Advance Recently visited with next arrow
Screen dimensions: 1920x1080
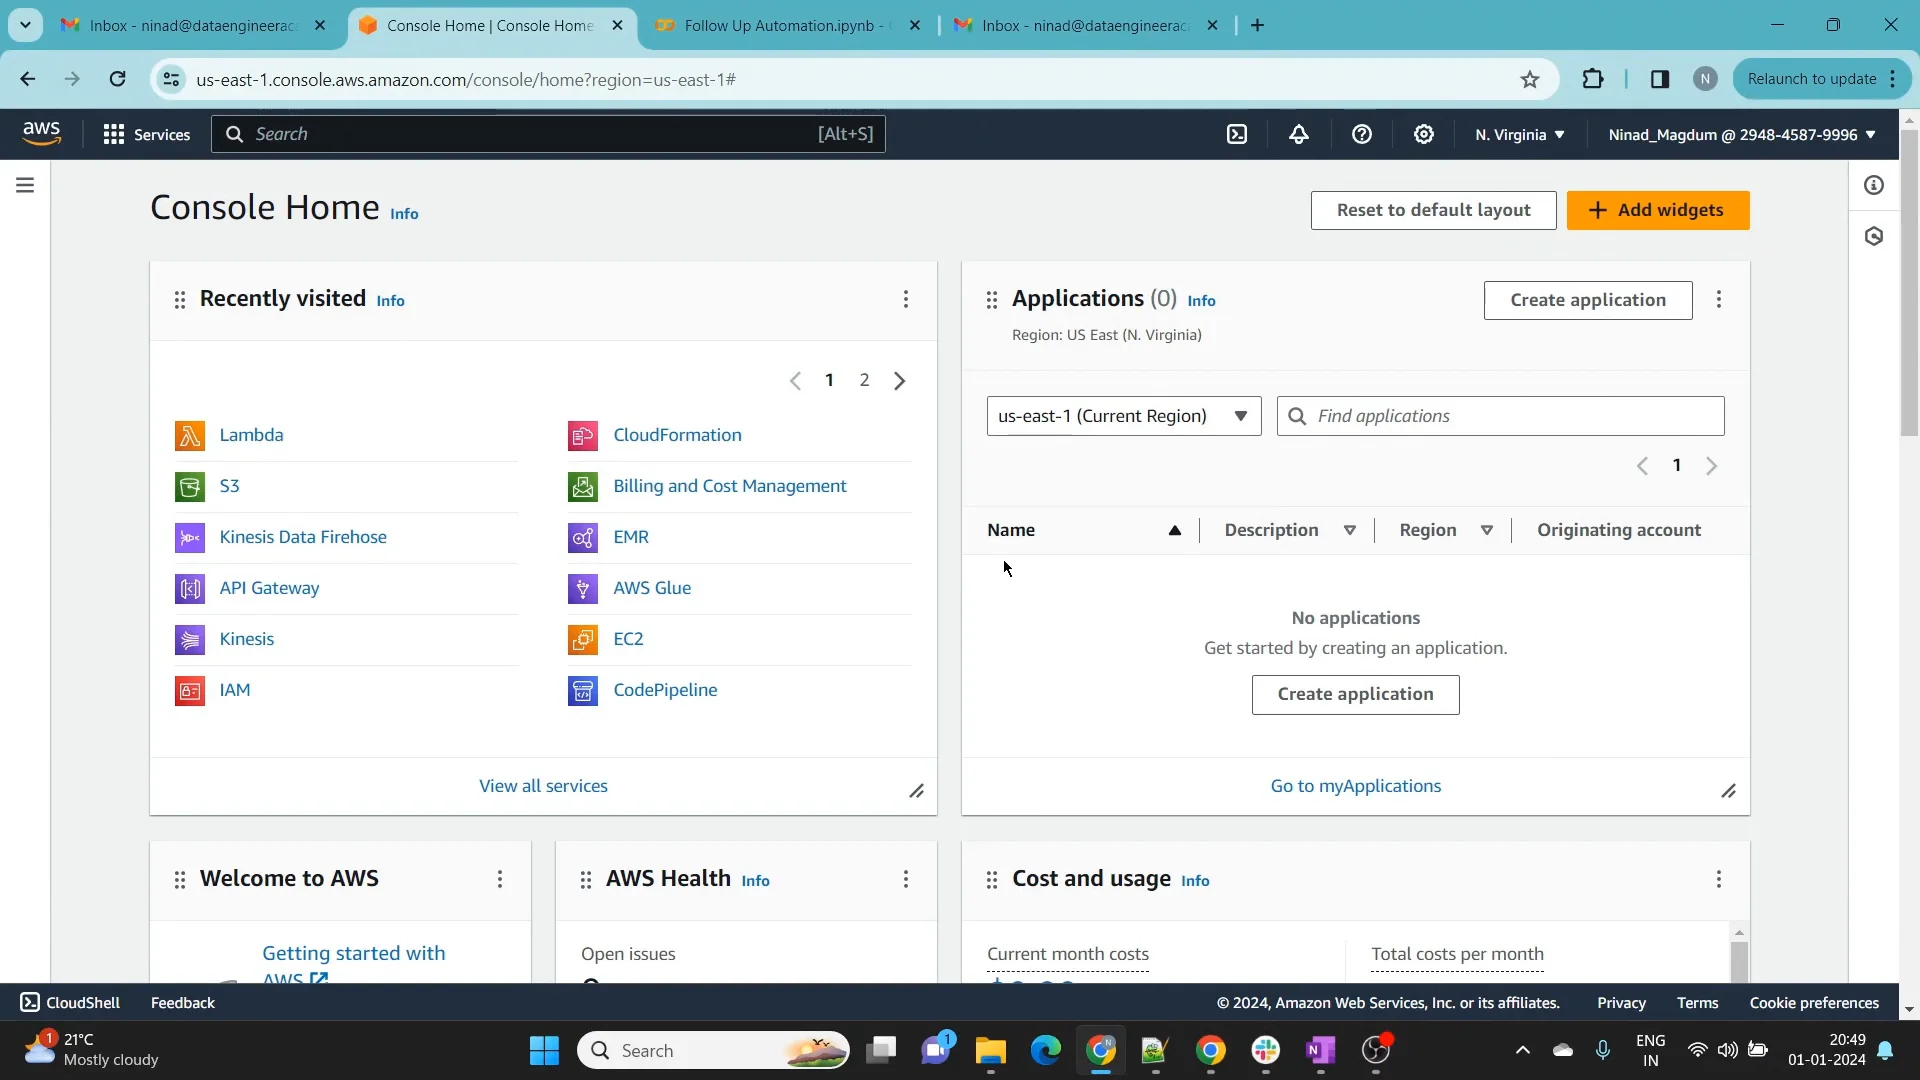click(x=900, y=380)
